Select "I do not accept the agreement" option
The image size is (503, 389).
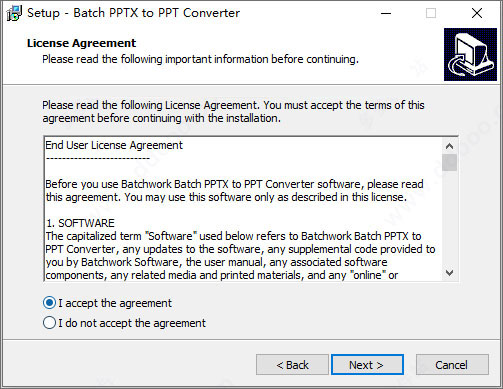point(49,323)
